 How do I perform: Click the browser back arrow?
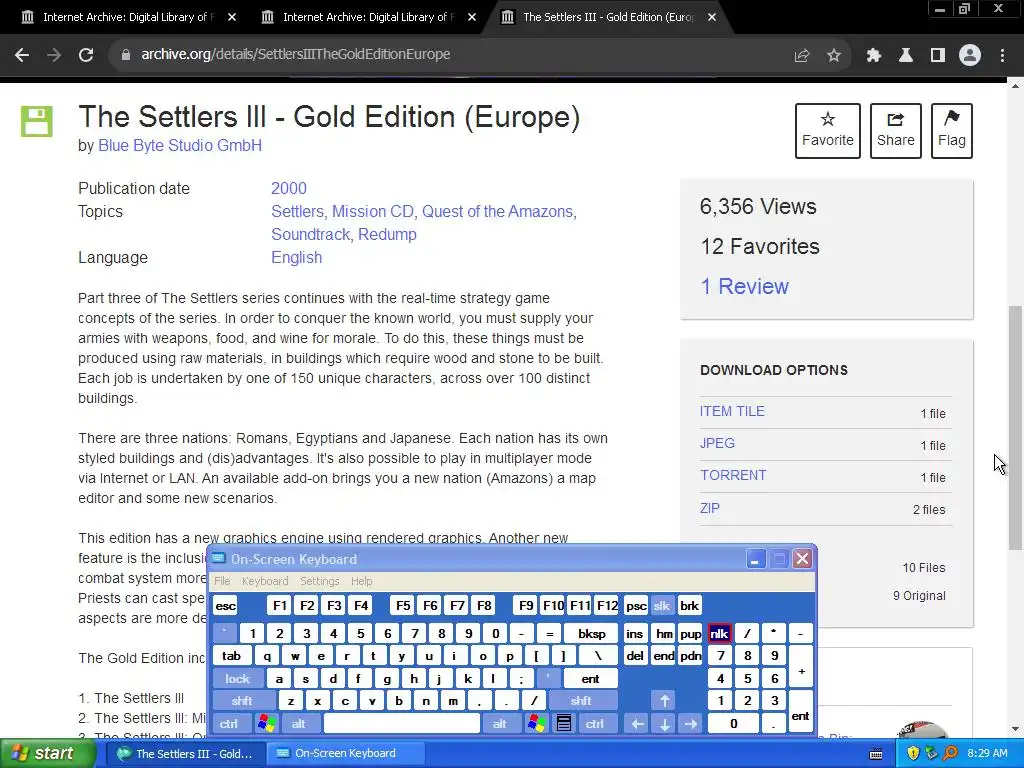[22, 55]
